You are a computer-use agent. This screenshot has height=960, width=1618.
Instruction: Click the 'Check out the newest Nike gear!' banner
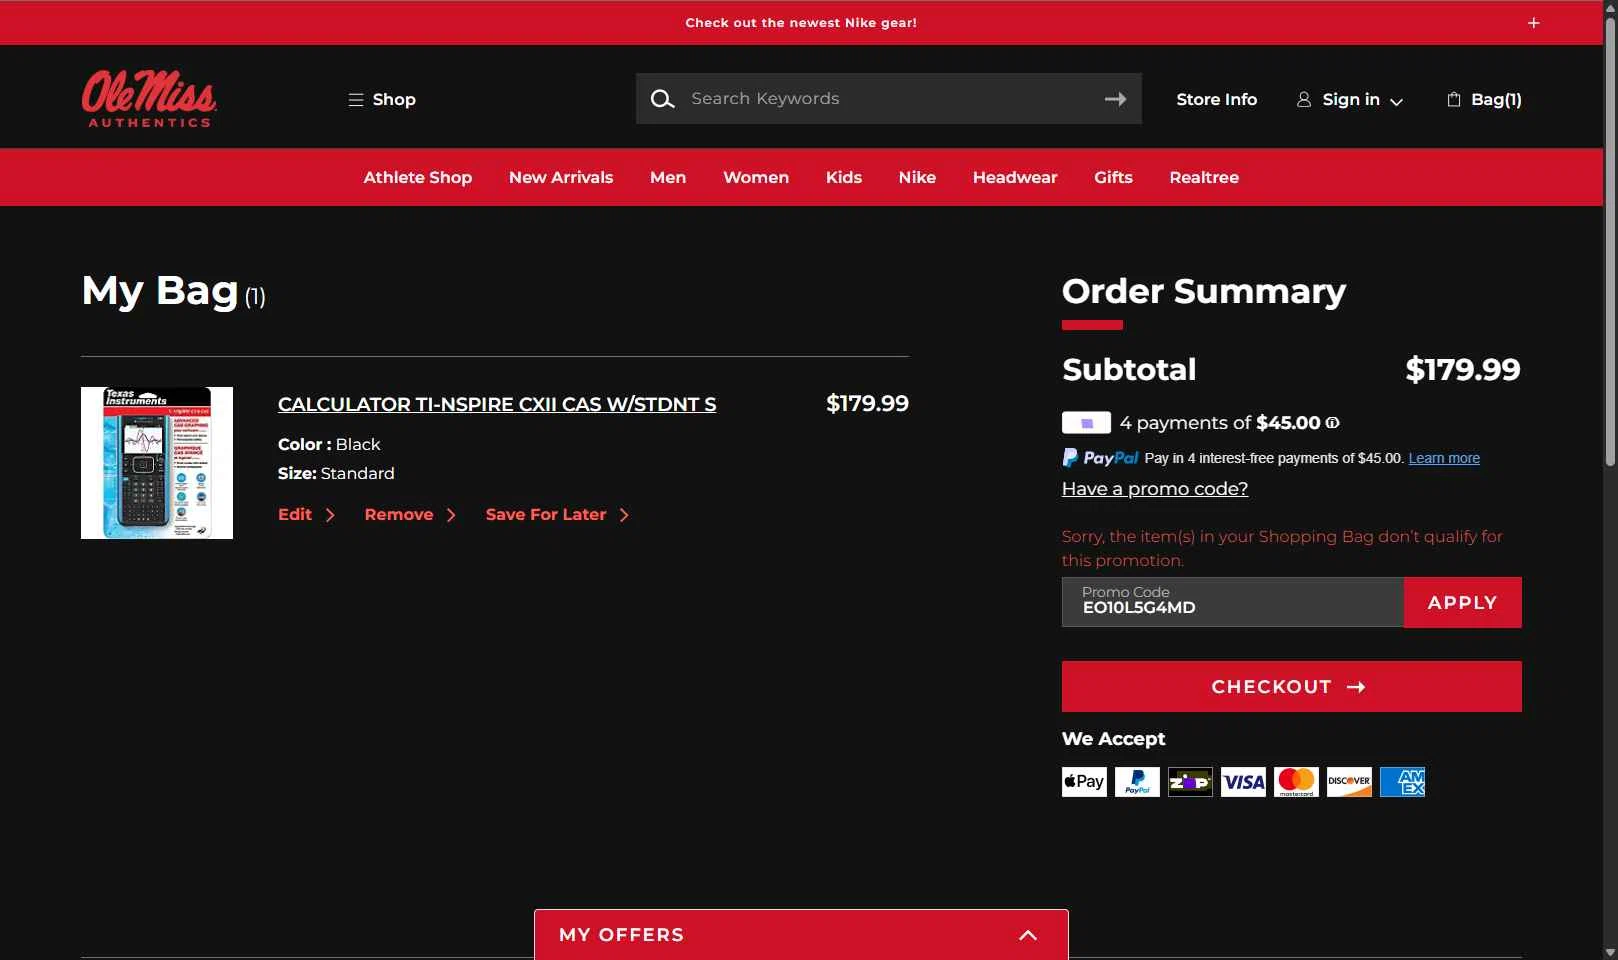click(801, 23)
